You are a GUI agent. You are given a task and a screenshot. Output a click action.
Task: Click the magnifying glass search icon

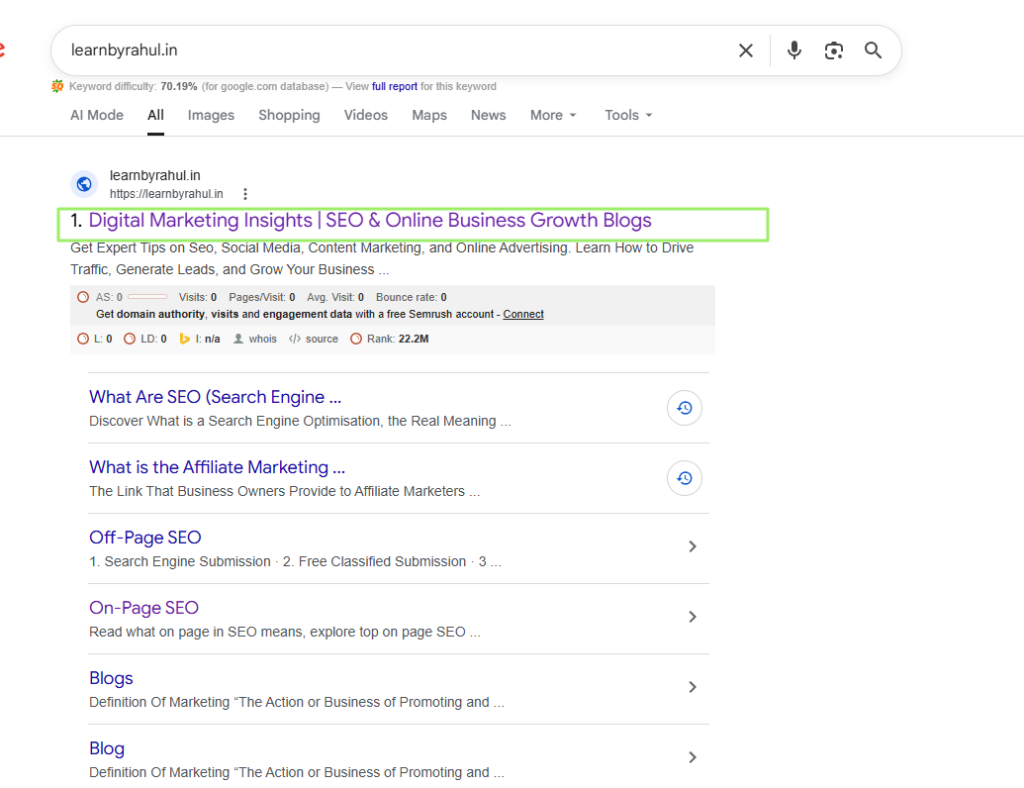873,51
